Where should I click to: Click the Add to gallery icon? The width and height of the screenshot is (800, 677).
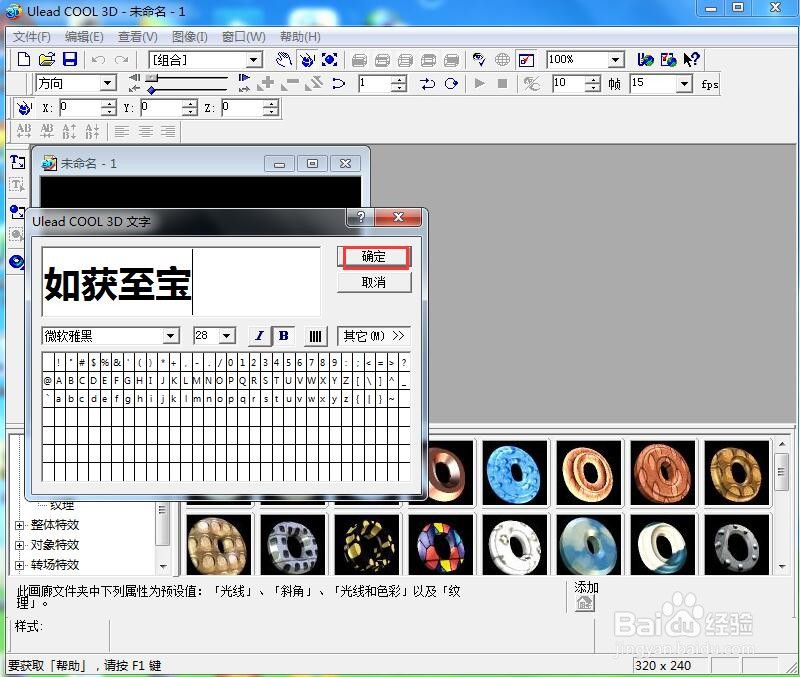point(585,604)
